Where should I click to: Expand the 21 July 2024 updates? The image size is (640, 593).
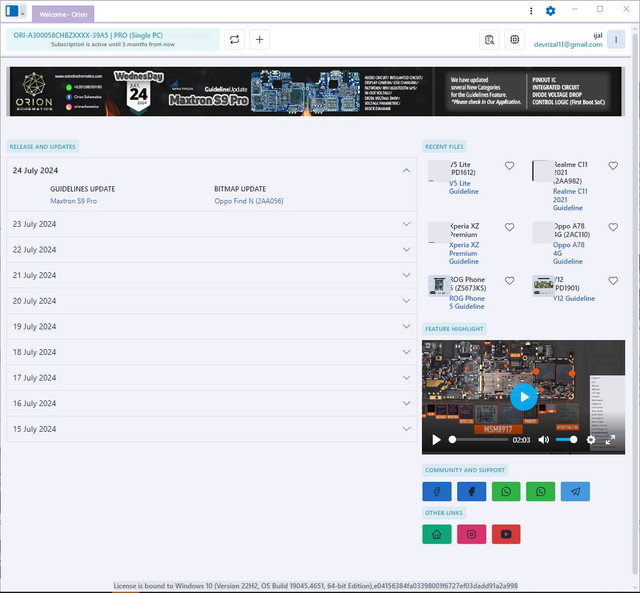coord(211,275)
